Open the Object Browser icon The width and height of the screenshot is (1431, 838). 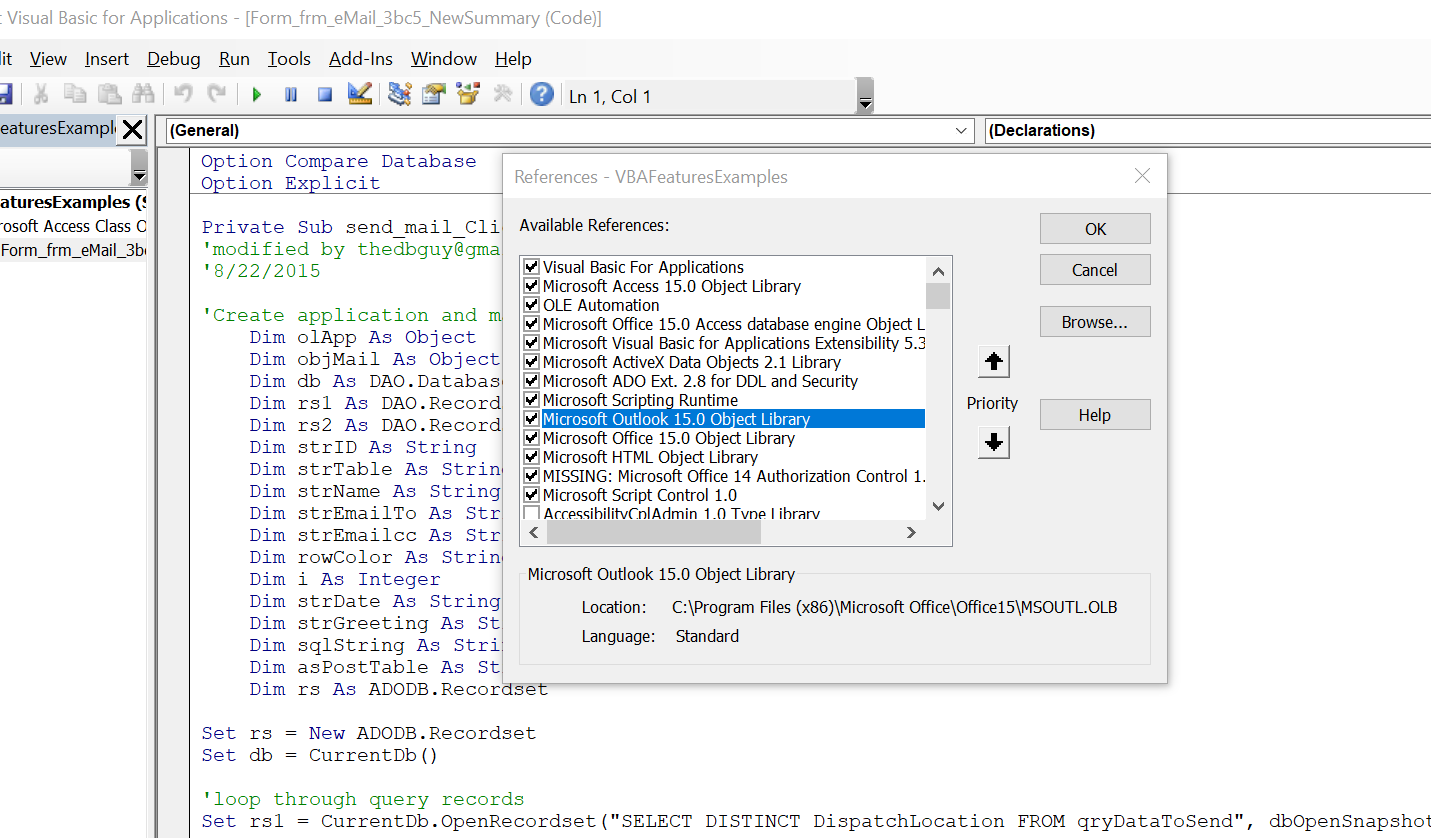(x=468, y=95)
